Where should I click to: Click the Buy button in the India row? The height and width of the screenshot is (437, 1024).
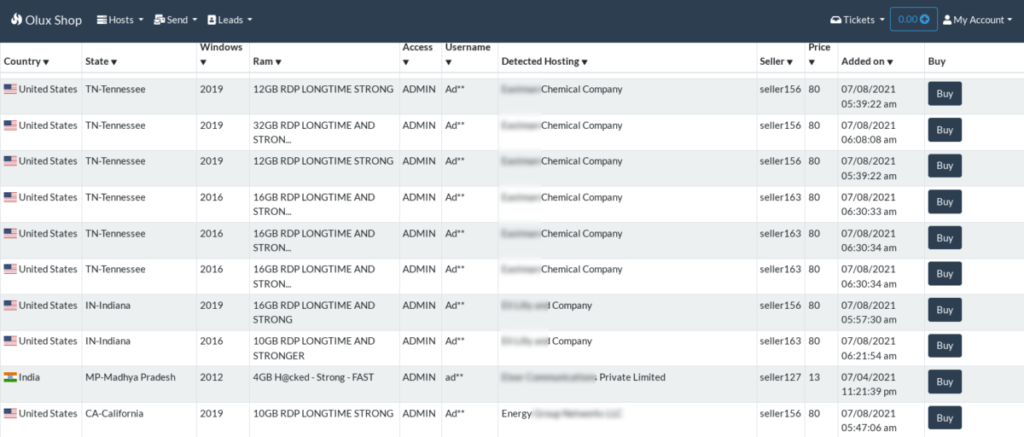coord(944,382)
